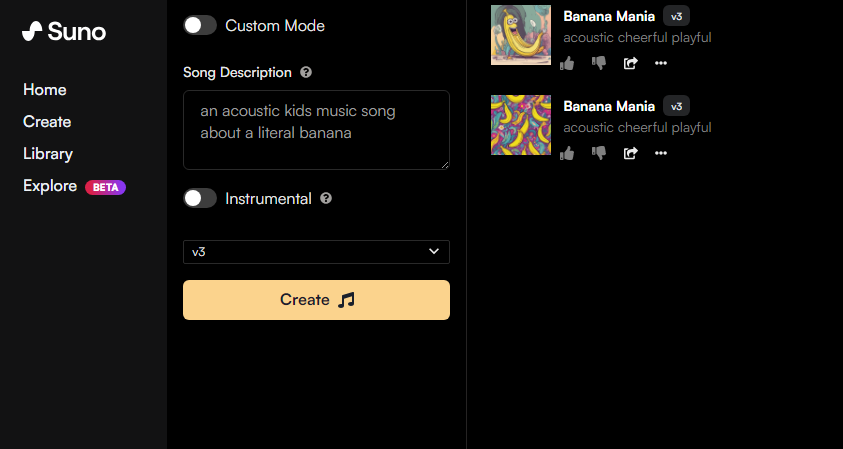Click v3 badge on first Banana Mania
This screenshot has height=449, width=843.
676,16
